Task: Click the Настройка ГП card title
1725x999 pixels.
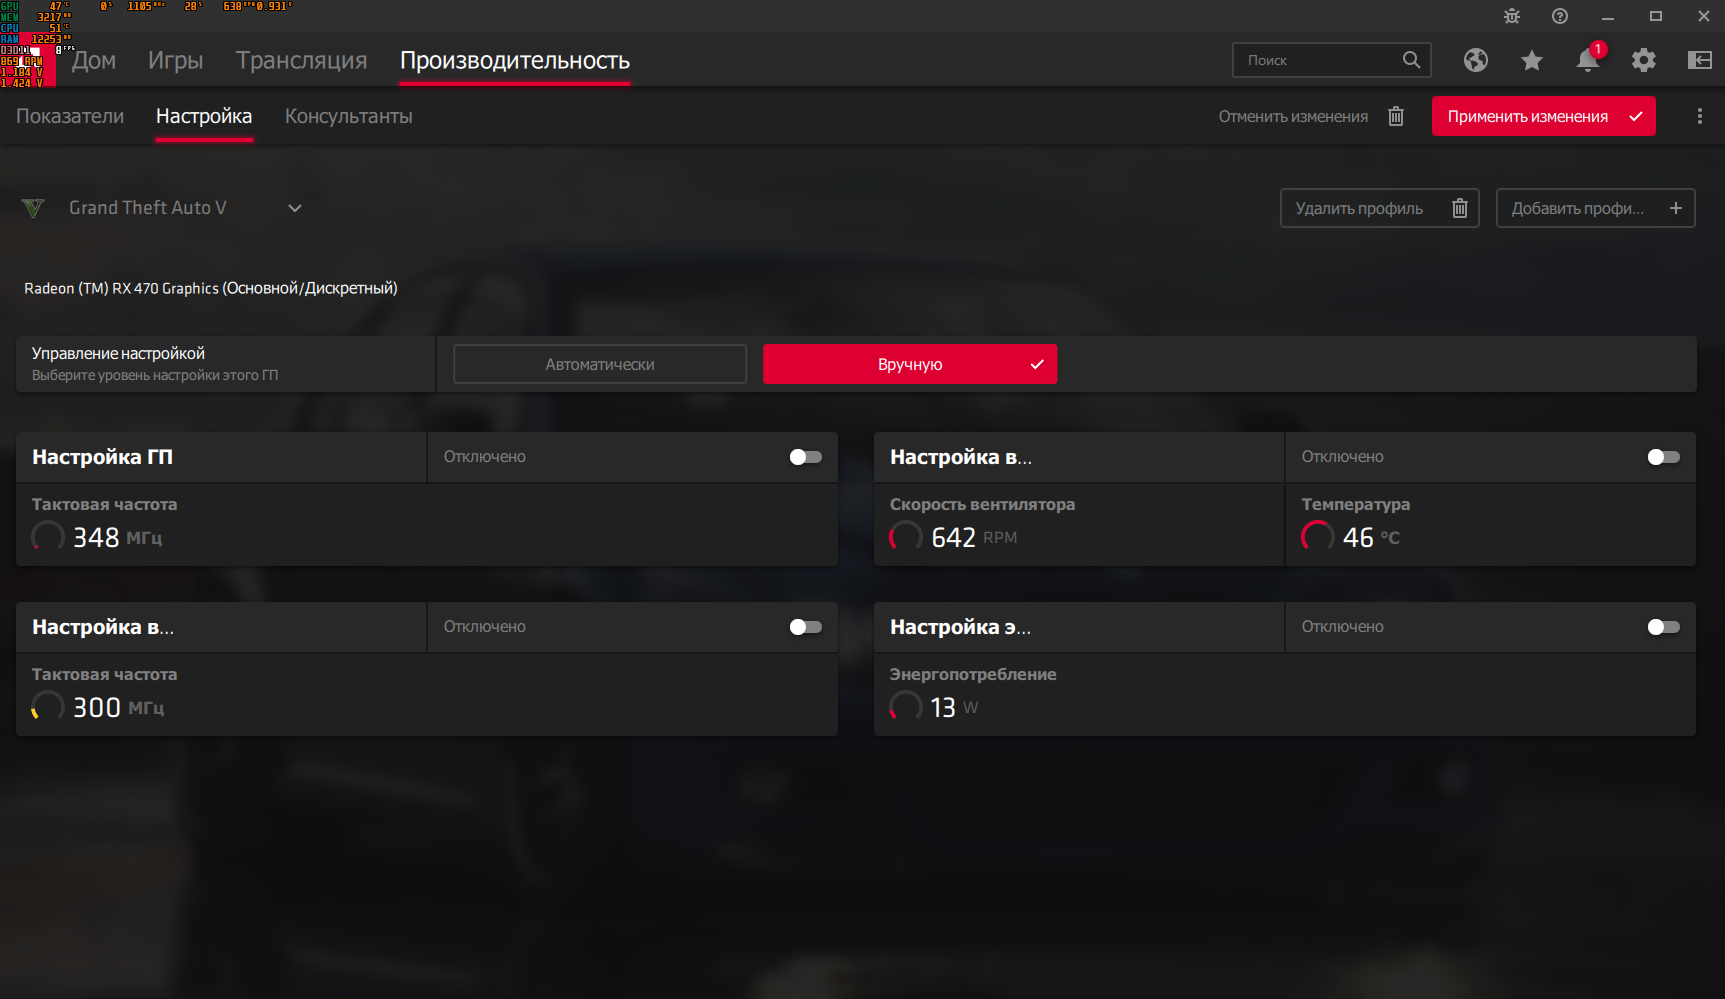Action: [x=102, y=457]
